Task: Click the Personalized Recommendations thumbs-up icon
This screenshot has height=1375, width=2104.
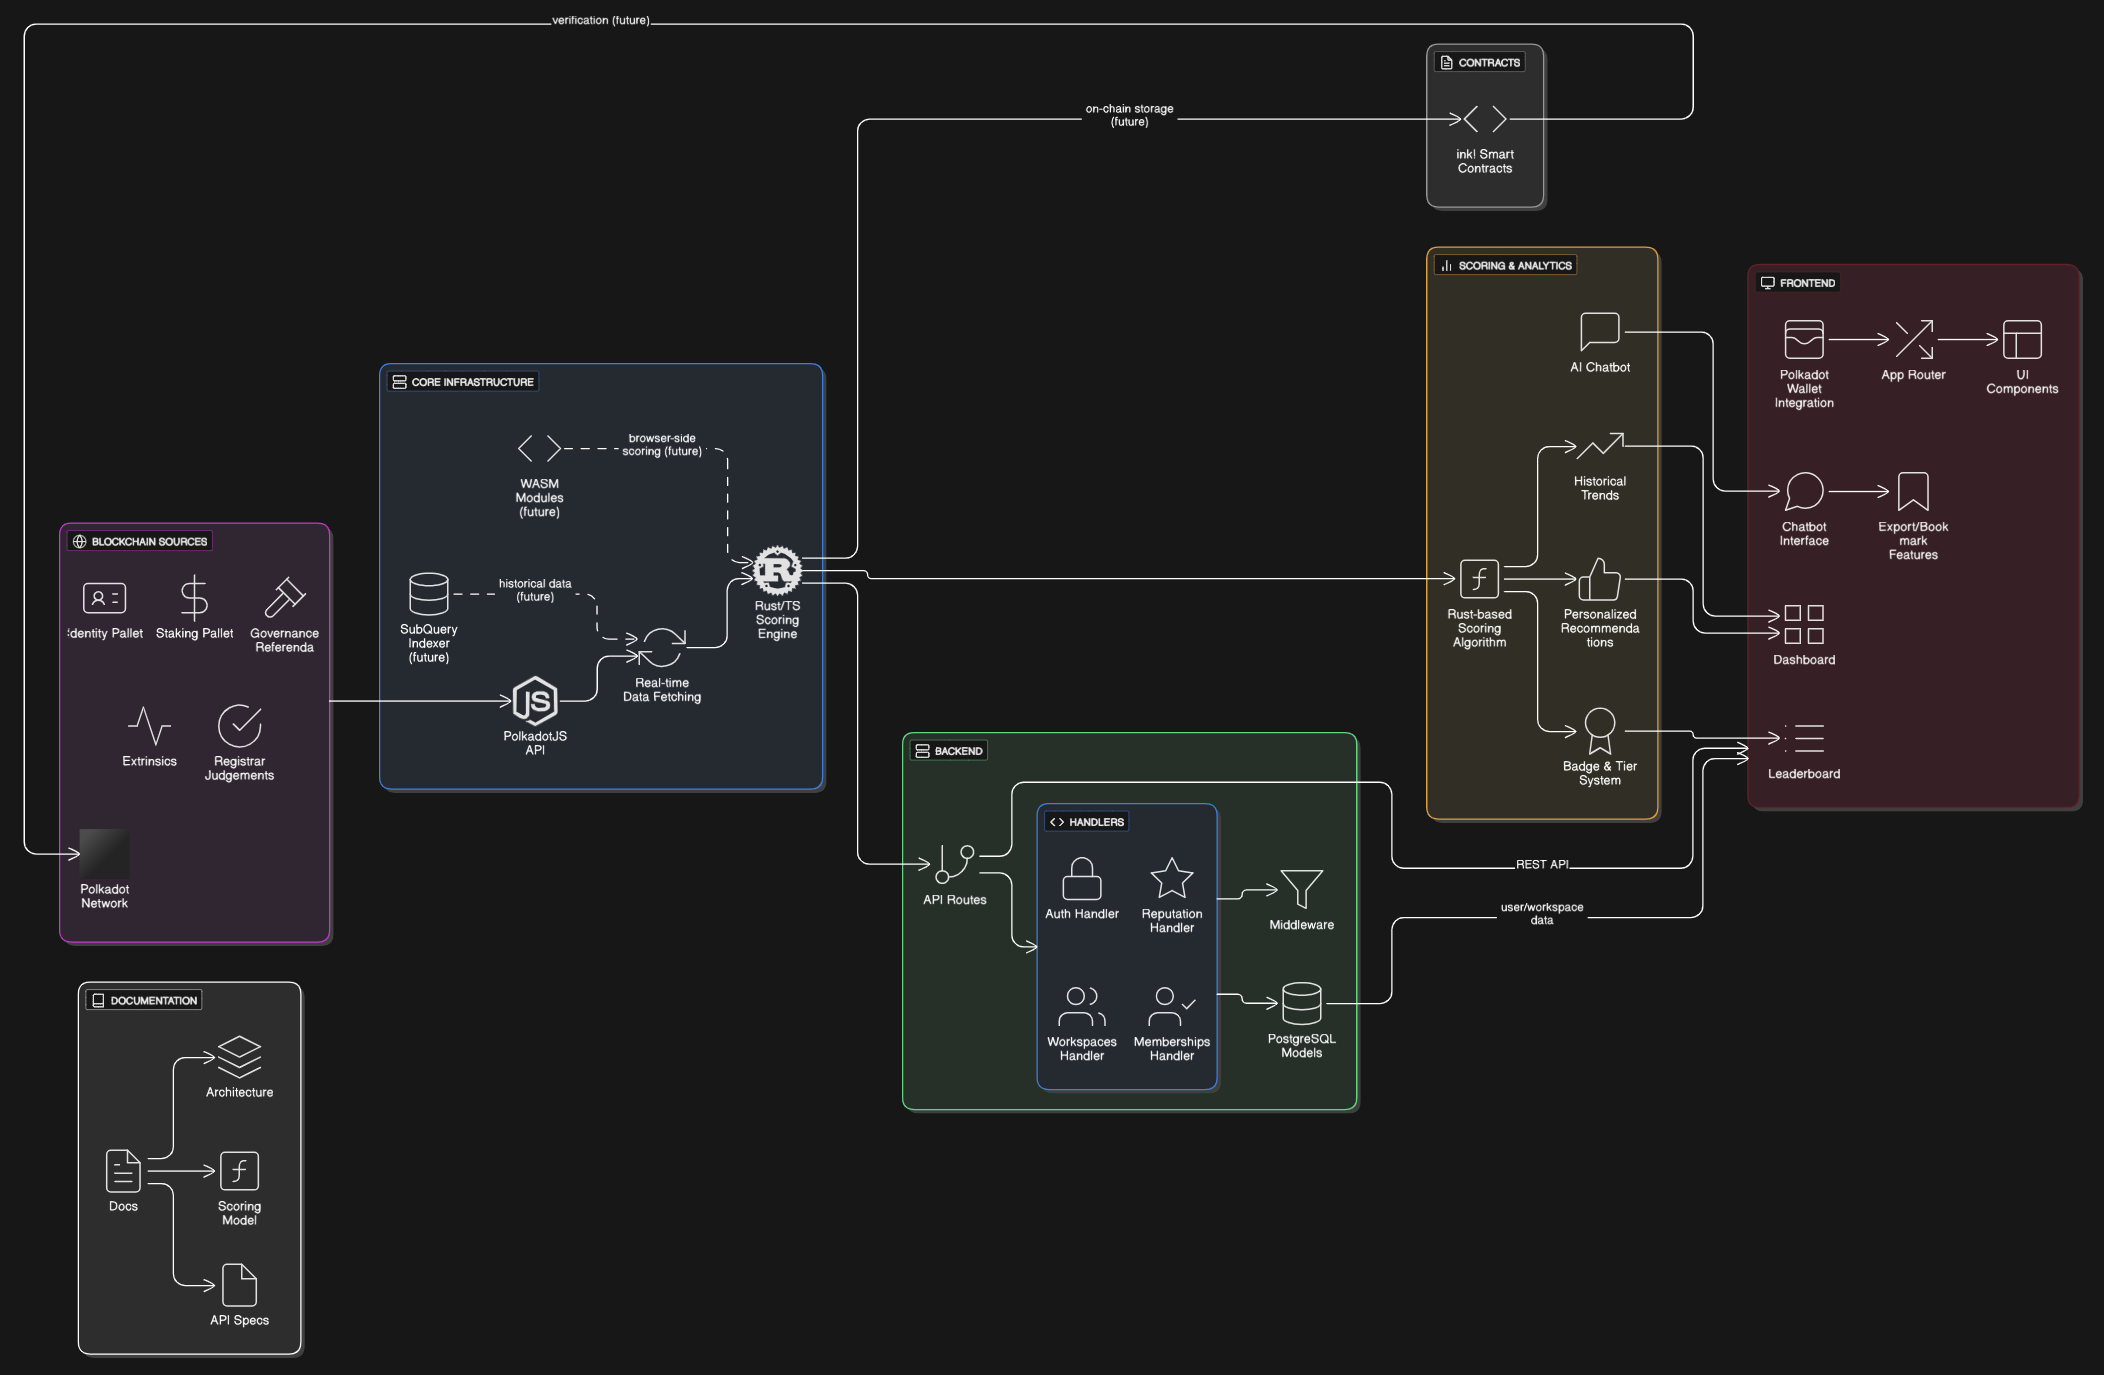Action: (1599, 580)
